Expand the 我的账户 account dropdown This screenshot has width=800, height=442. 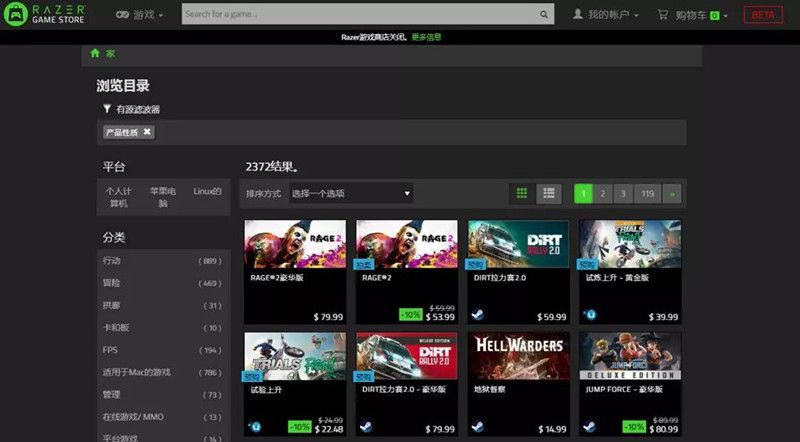coord(606,14)
